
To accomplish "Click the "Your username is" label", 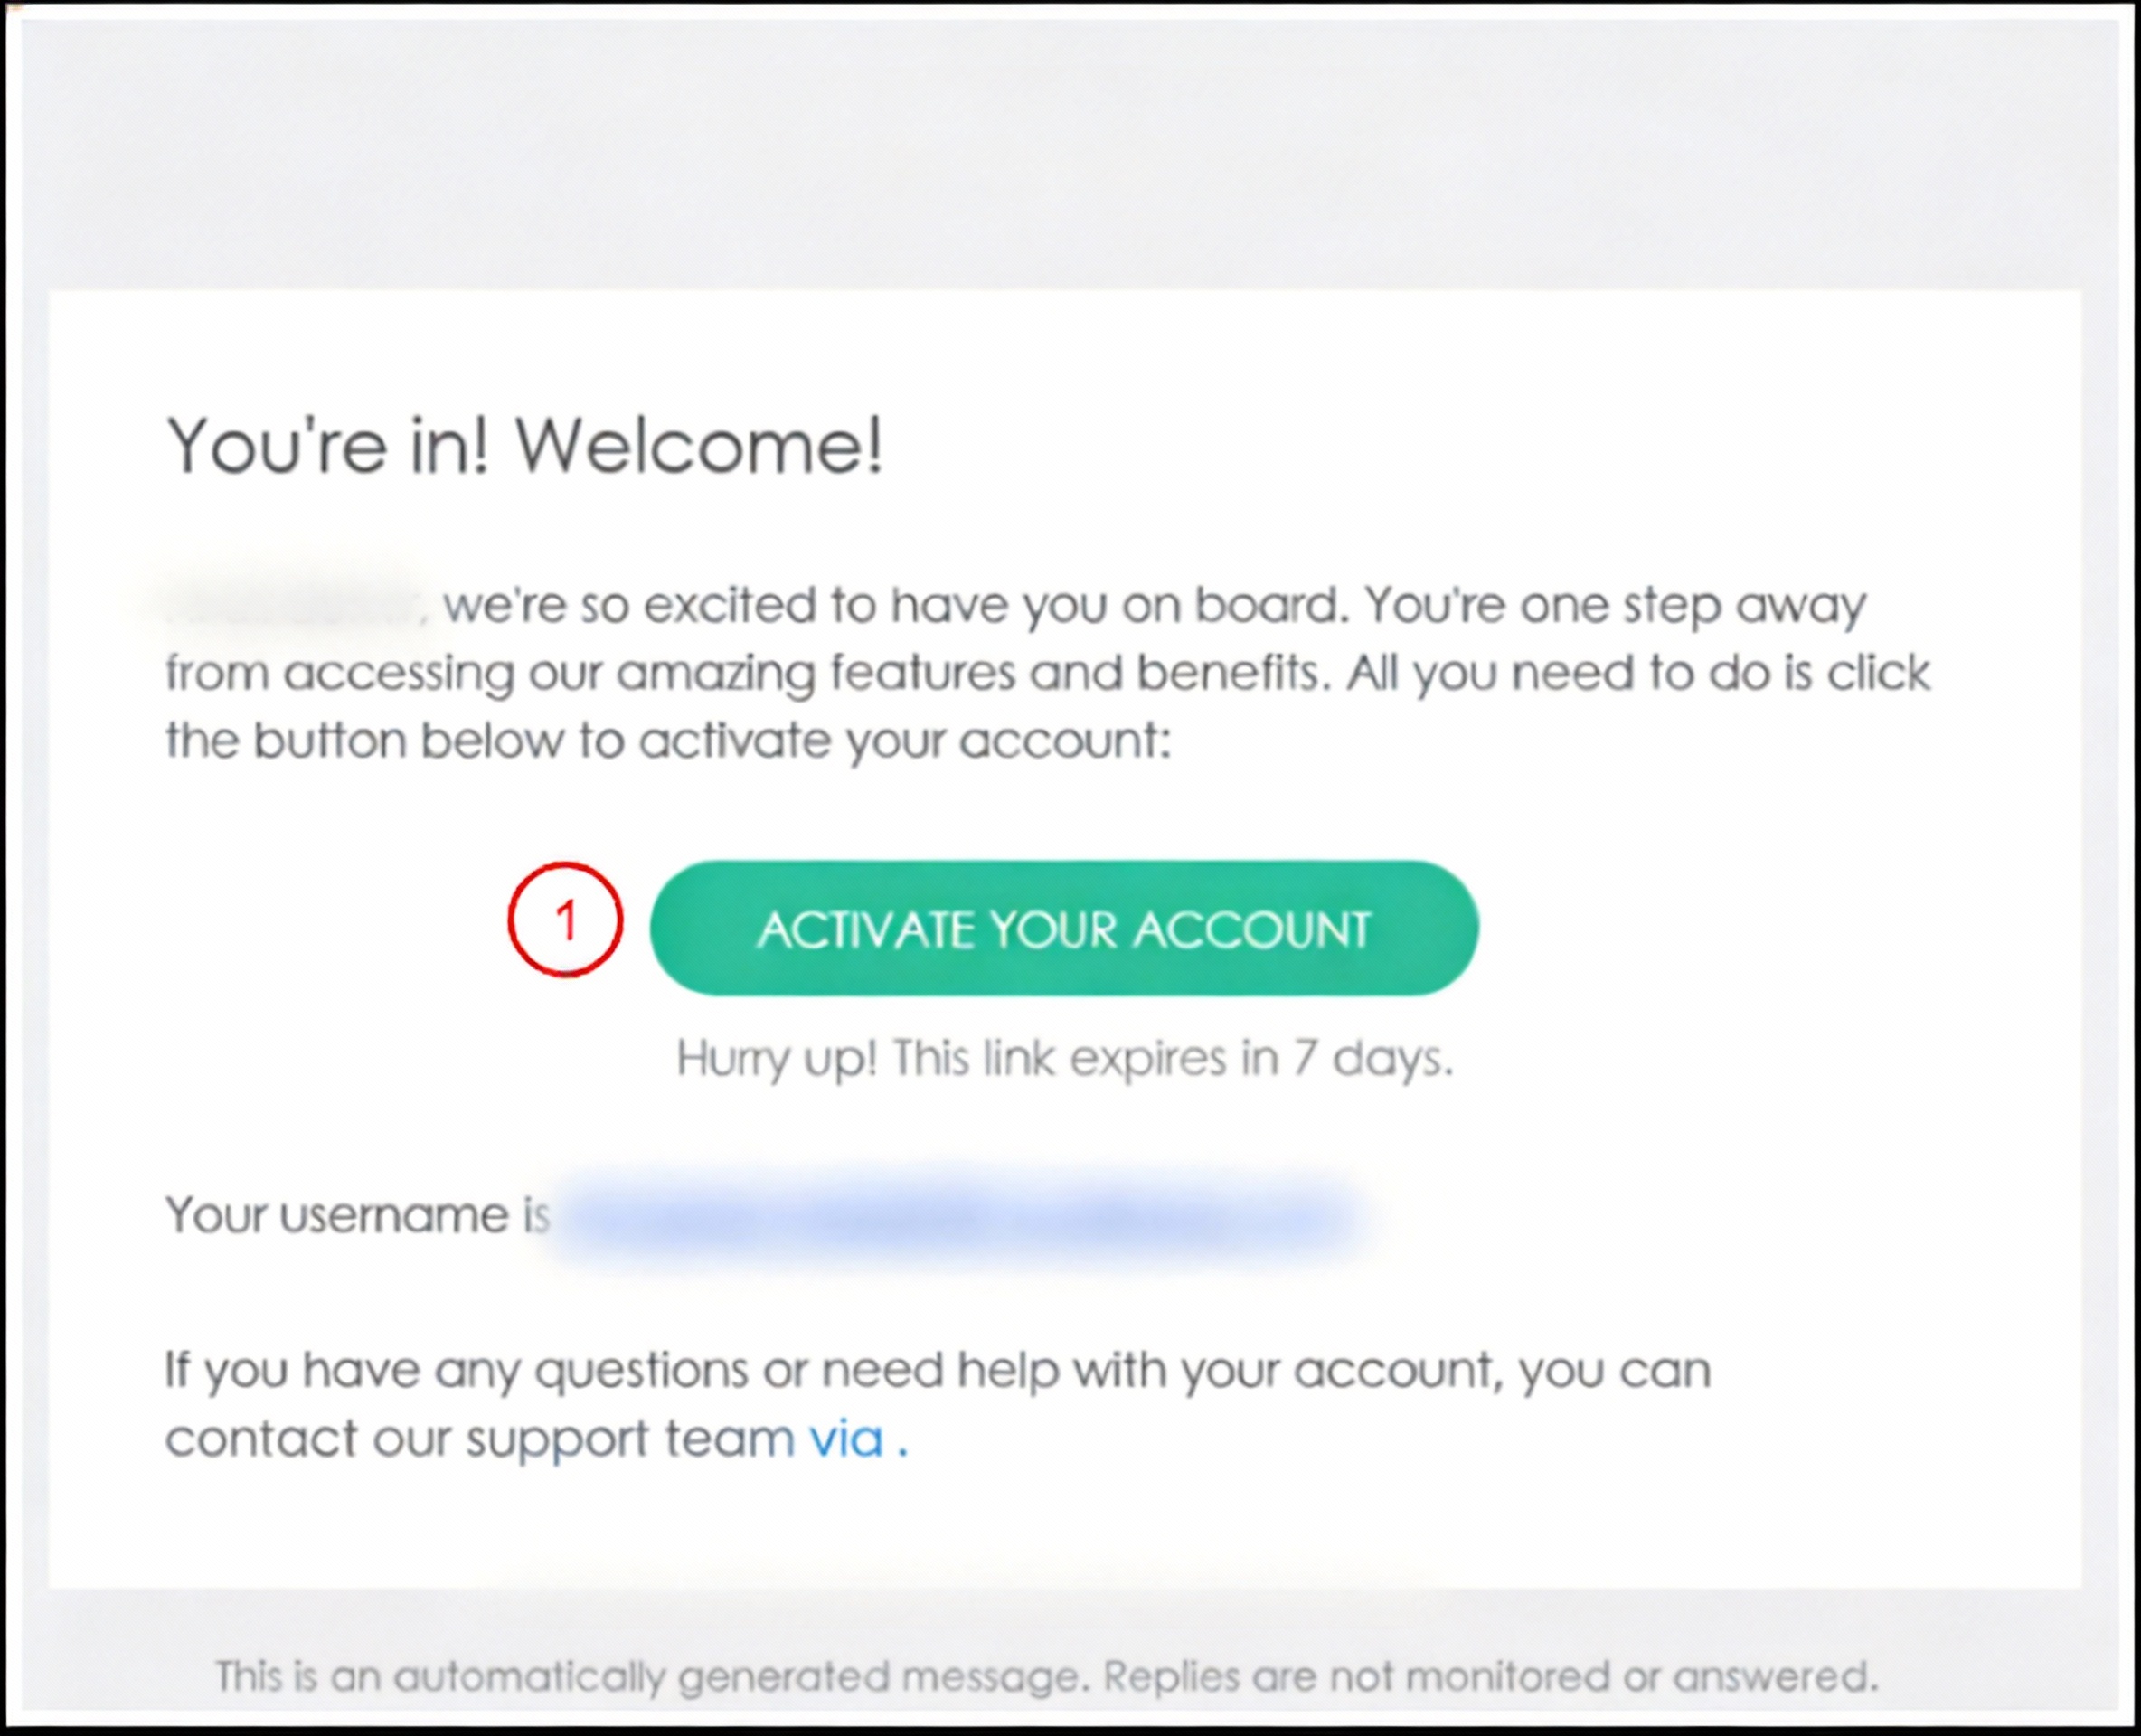I will coord(357,1216).
